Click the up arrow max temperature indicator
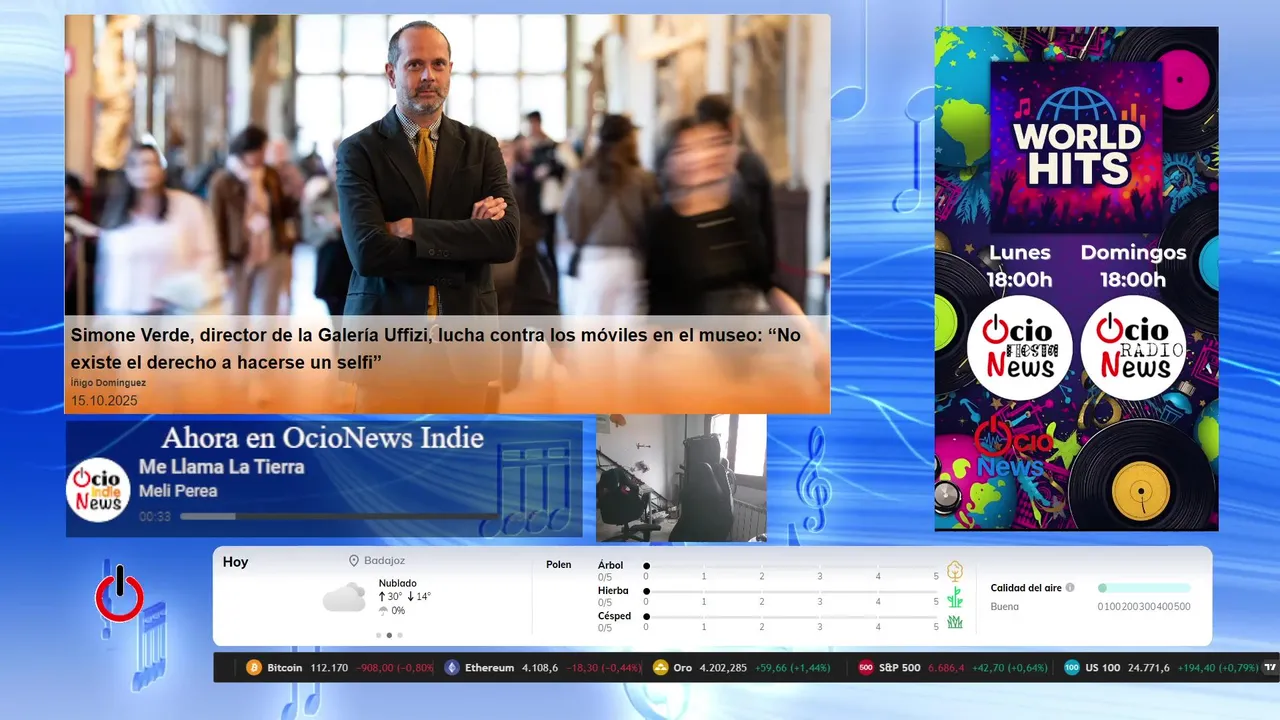The height and width of the screenshot is (720, 1280). [382, 596]
